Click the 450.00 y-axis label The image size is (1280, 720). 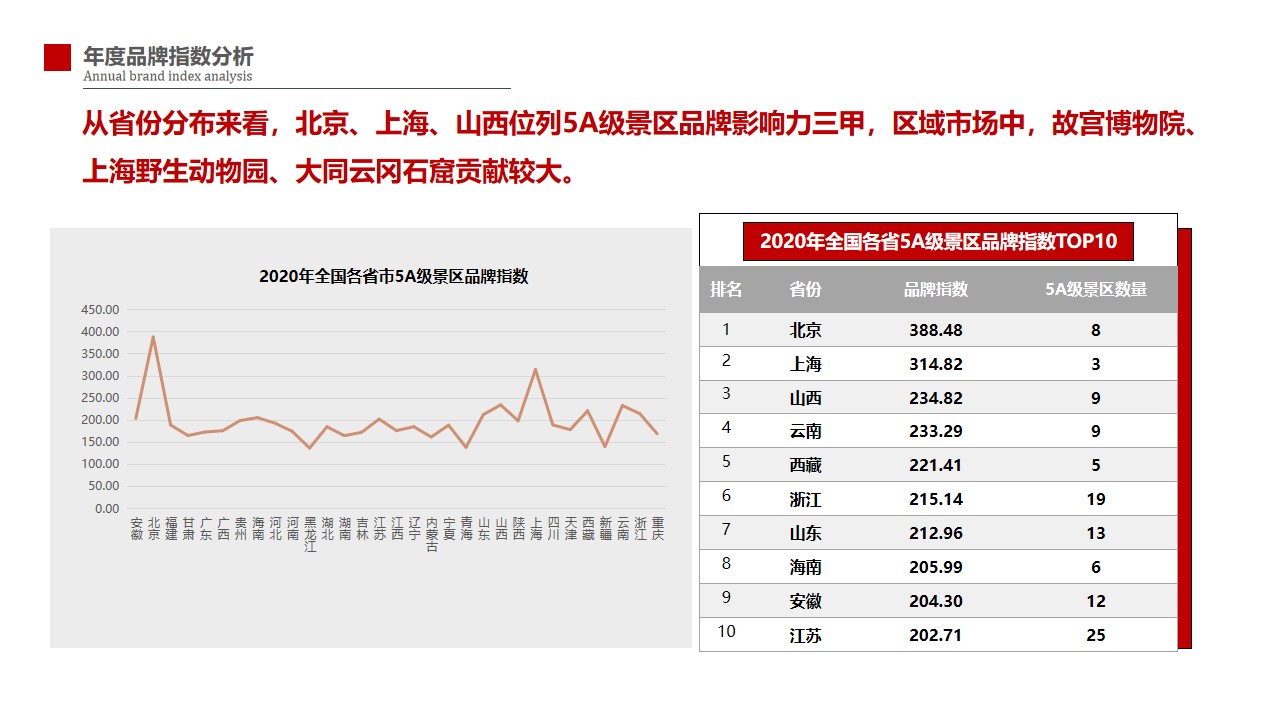(x=100, y=310)
